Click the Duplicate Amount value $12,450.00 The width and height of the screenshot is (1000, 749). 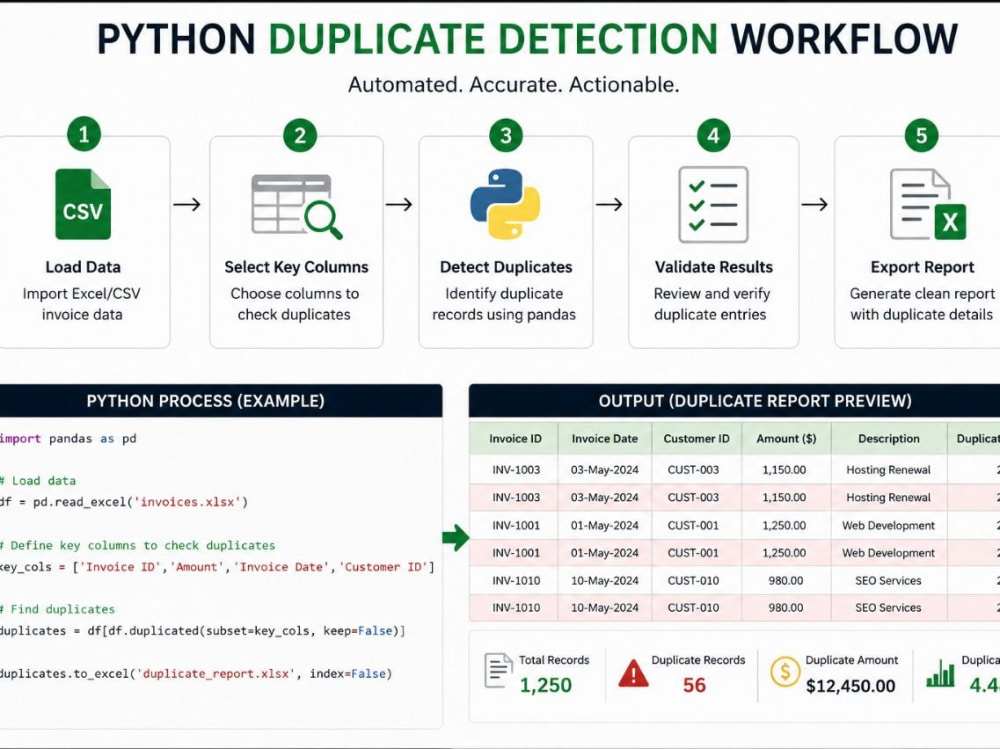pyautogui.click(x=850, y=686)
